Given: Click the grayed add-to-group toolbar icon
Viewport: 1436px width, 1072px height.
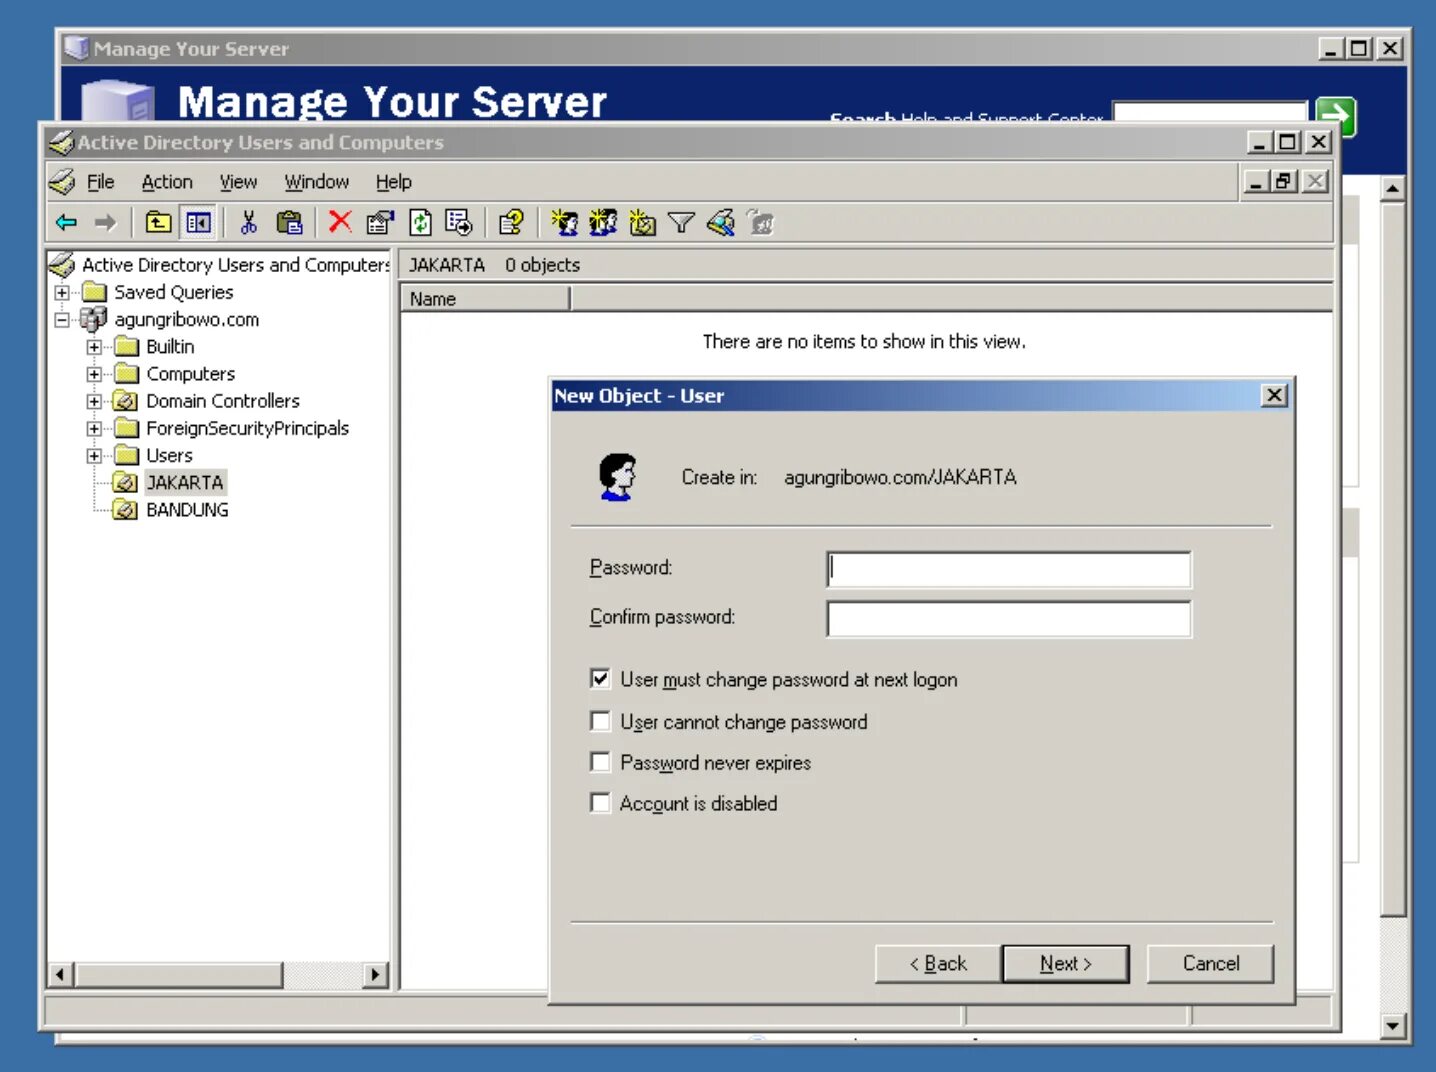Looking at the screenshot, I should point(761,222).
